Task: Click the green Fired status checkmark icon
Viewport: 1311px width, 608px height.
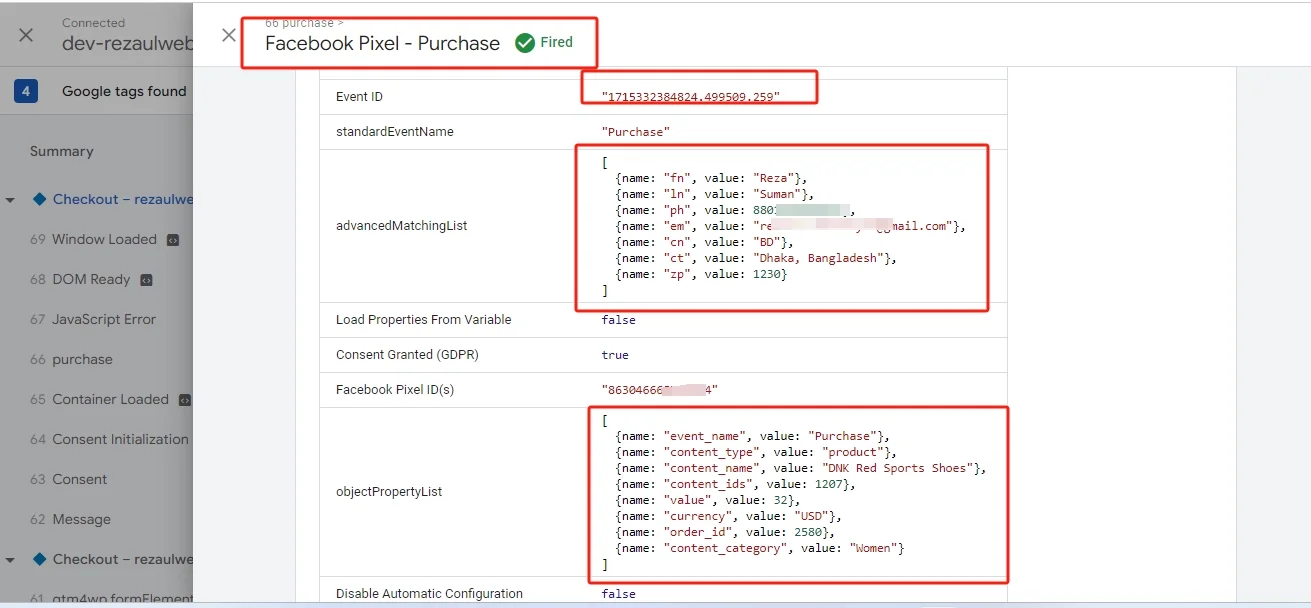Action: (525, 43)
